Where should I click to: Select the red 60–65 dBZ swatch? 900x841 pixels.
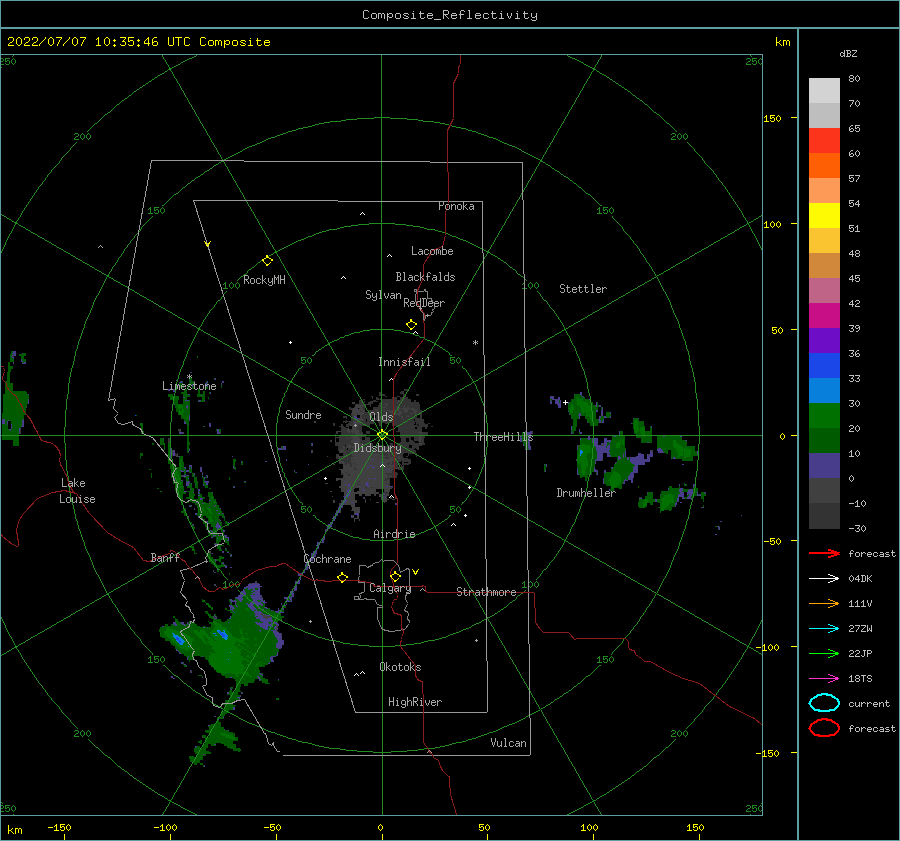tap(824, 141)
